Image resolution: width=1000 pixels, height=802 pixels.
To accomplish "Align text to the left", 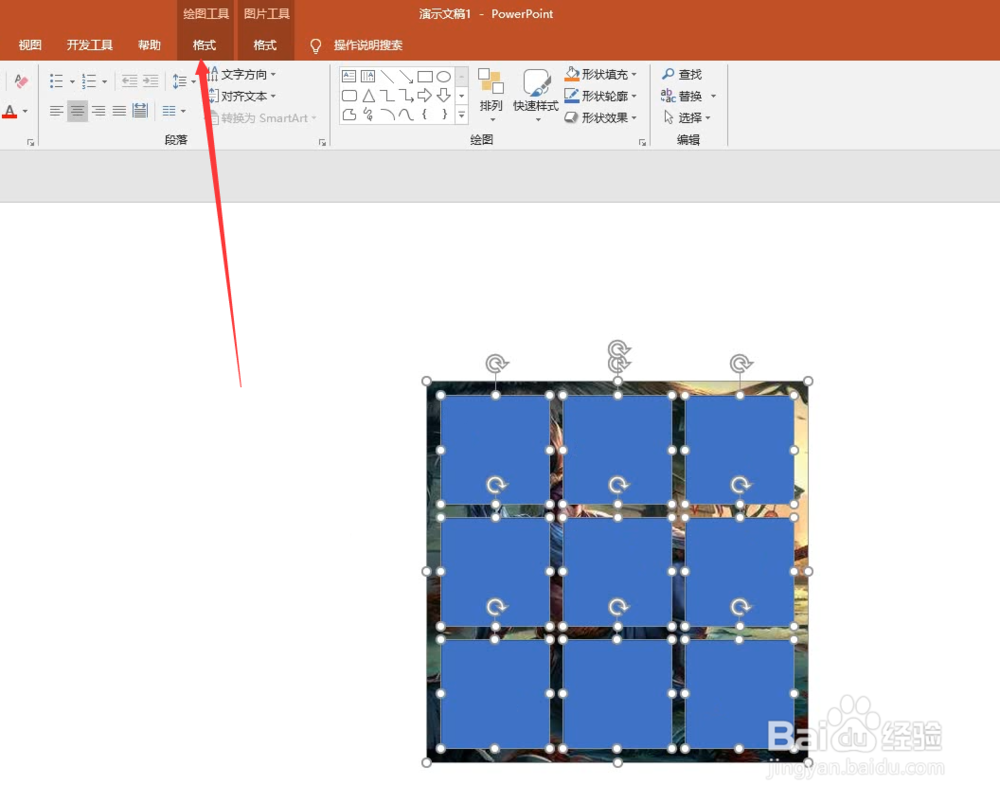I will [56, 112].
